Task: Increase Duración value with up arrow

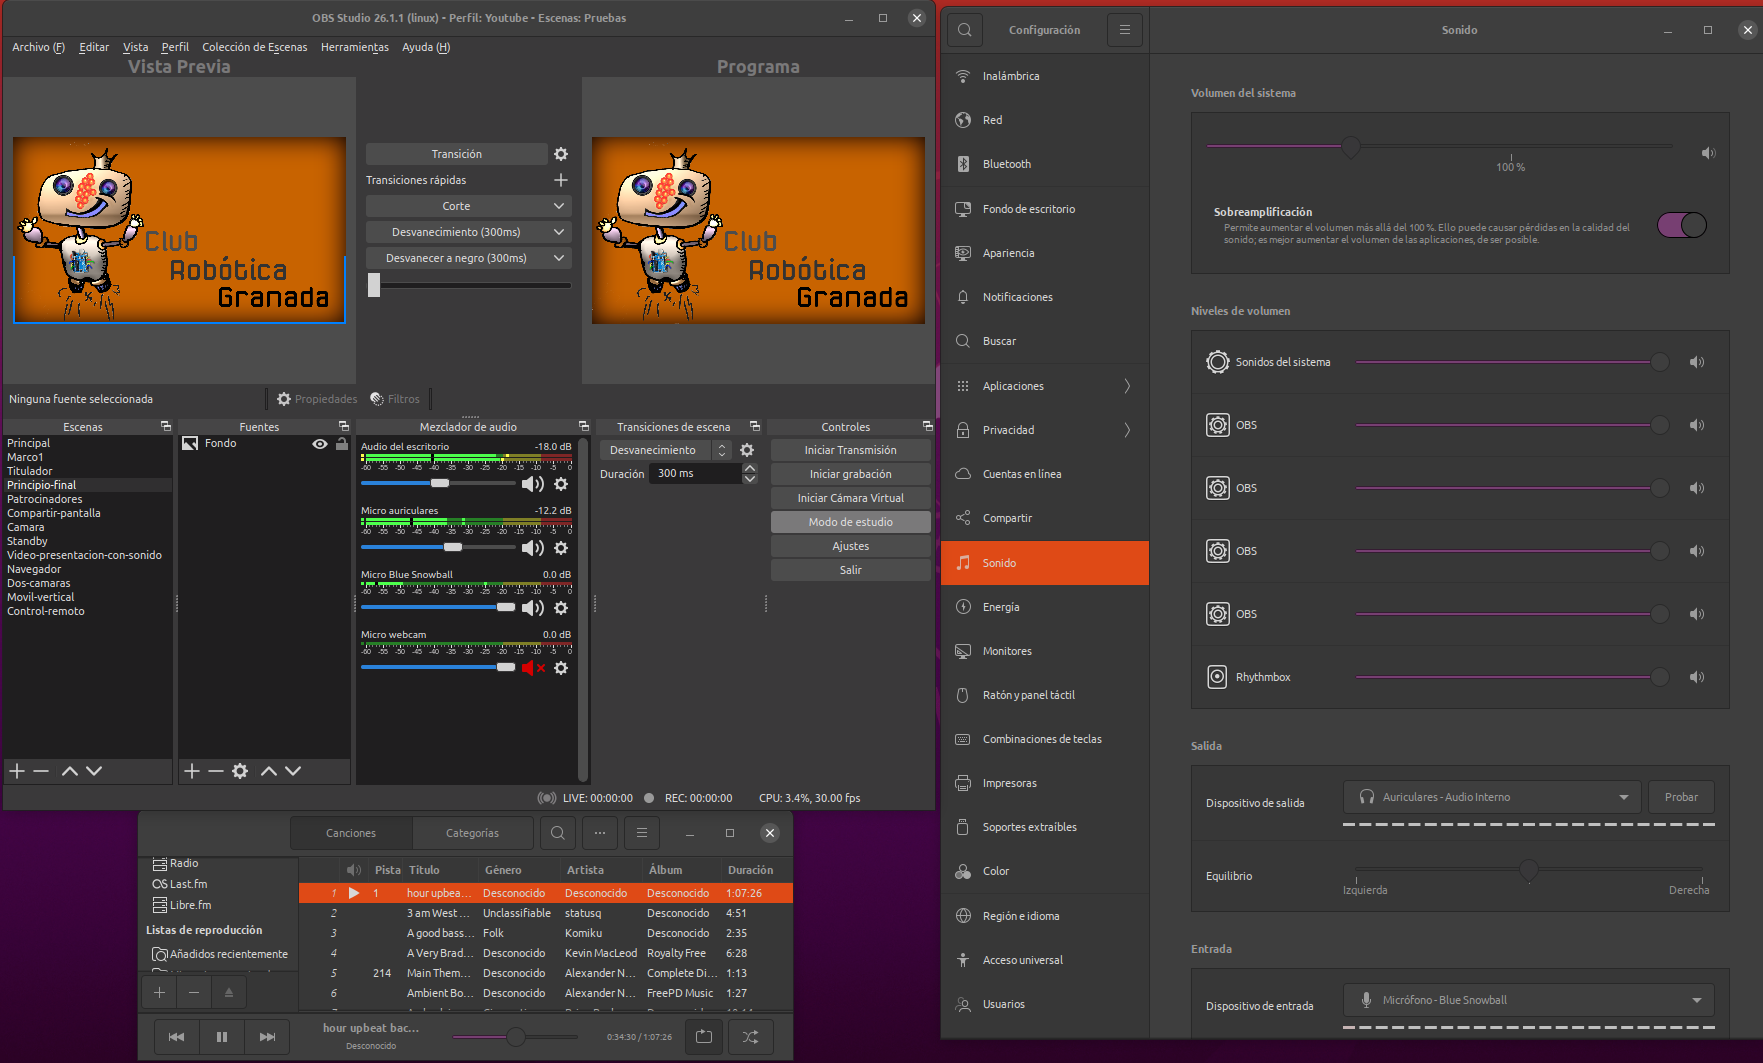Action: 750,468
